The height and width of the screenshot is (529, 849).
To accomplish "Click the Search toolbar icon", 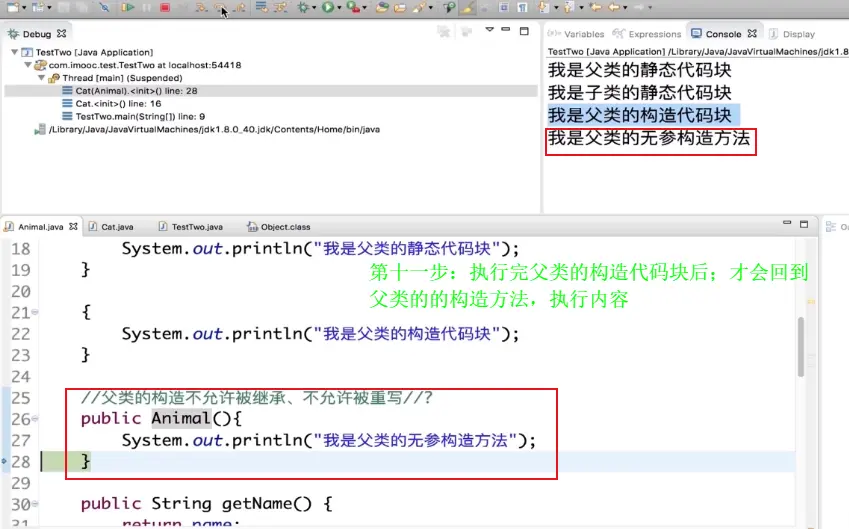I will (419, 7).
